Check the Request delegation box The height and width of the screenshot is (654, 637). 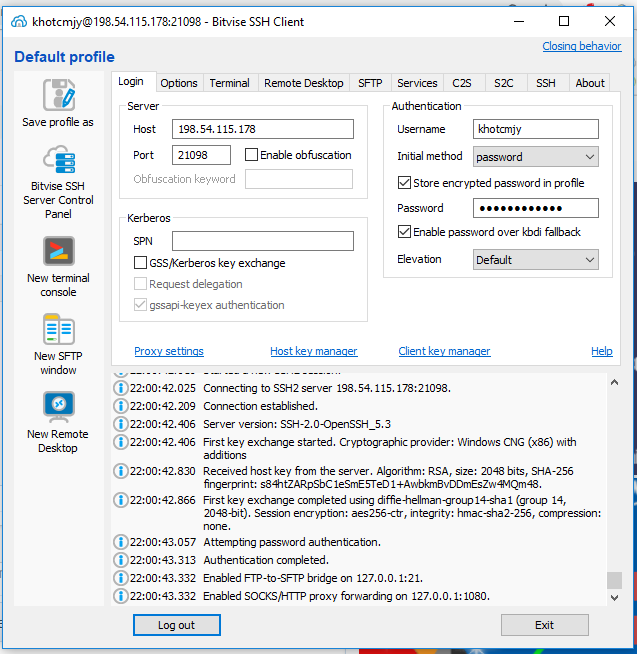pos(140,284)
